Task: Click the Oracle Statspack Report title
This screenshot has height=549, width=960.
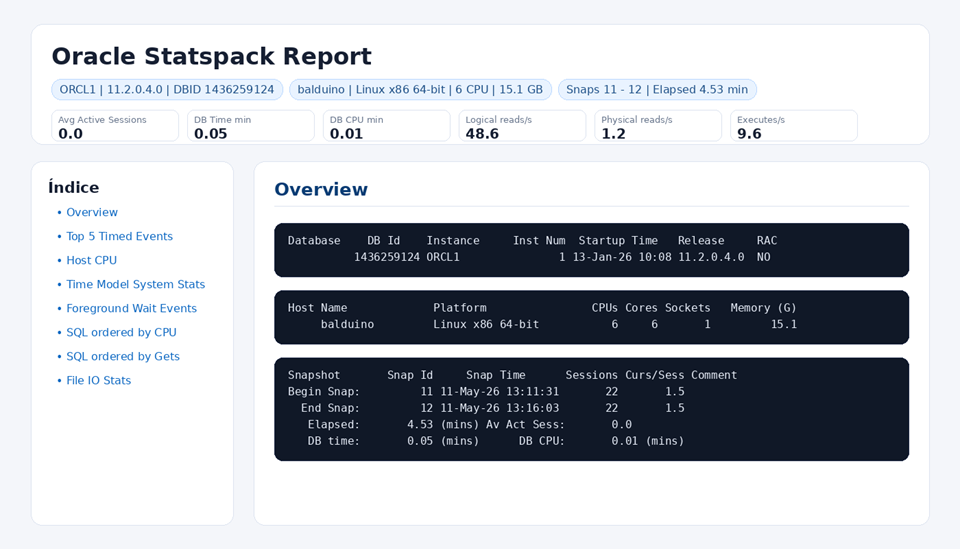Action: (211, 56)
